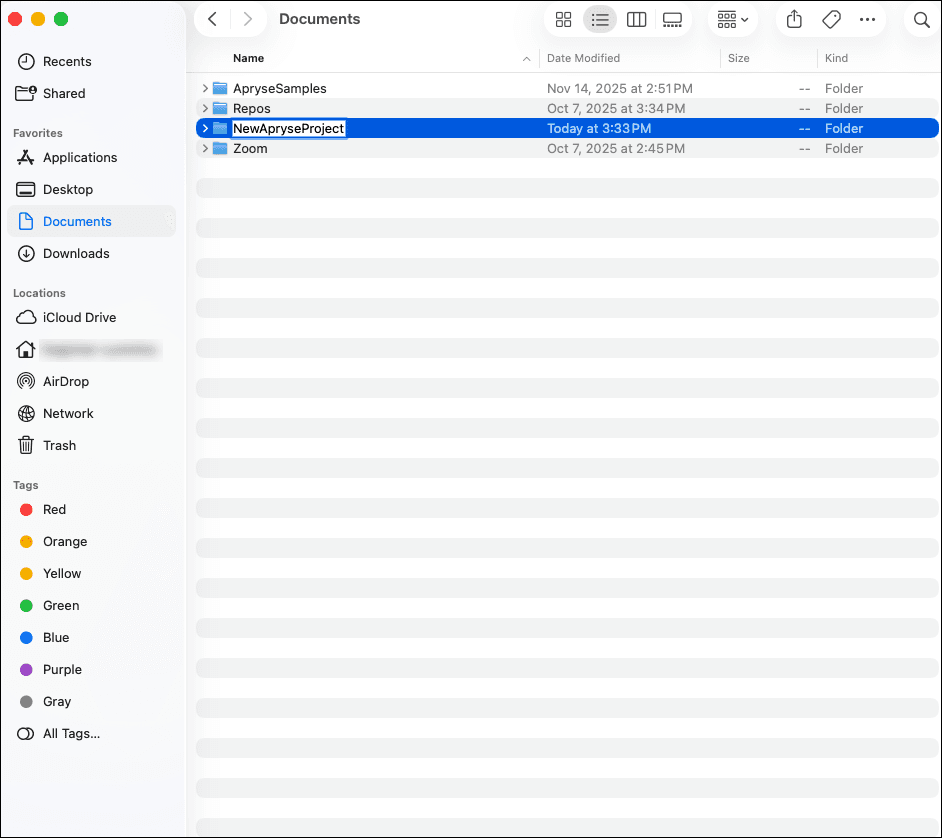Select Applications in the sidebar
942x838 pixels.
tap(79, 158)
